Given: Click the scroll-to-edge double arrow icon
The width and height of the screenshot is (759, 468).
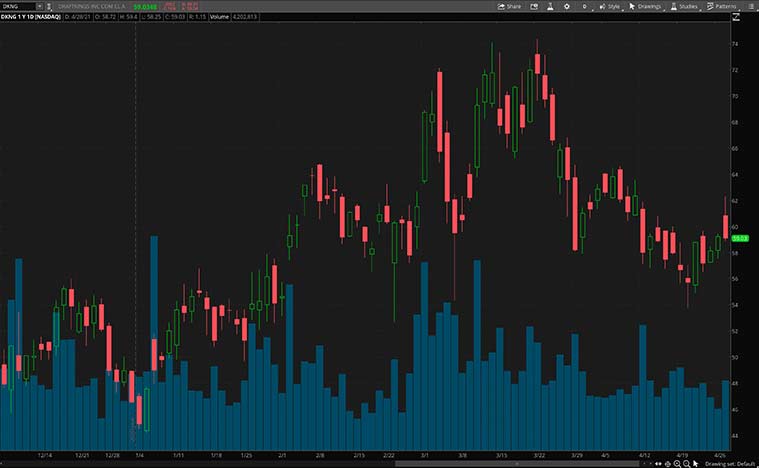Looking at the screenshot, I should pos(658,464).
